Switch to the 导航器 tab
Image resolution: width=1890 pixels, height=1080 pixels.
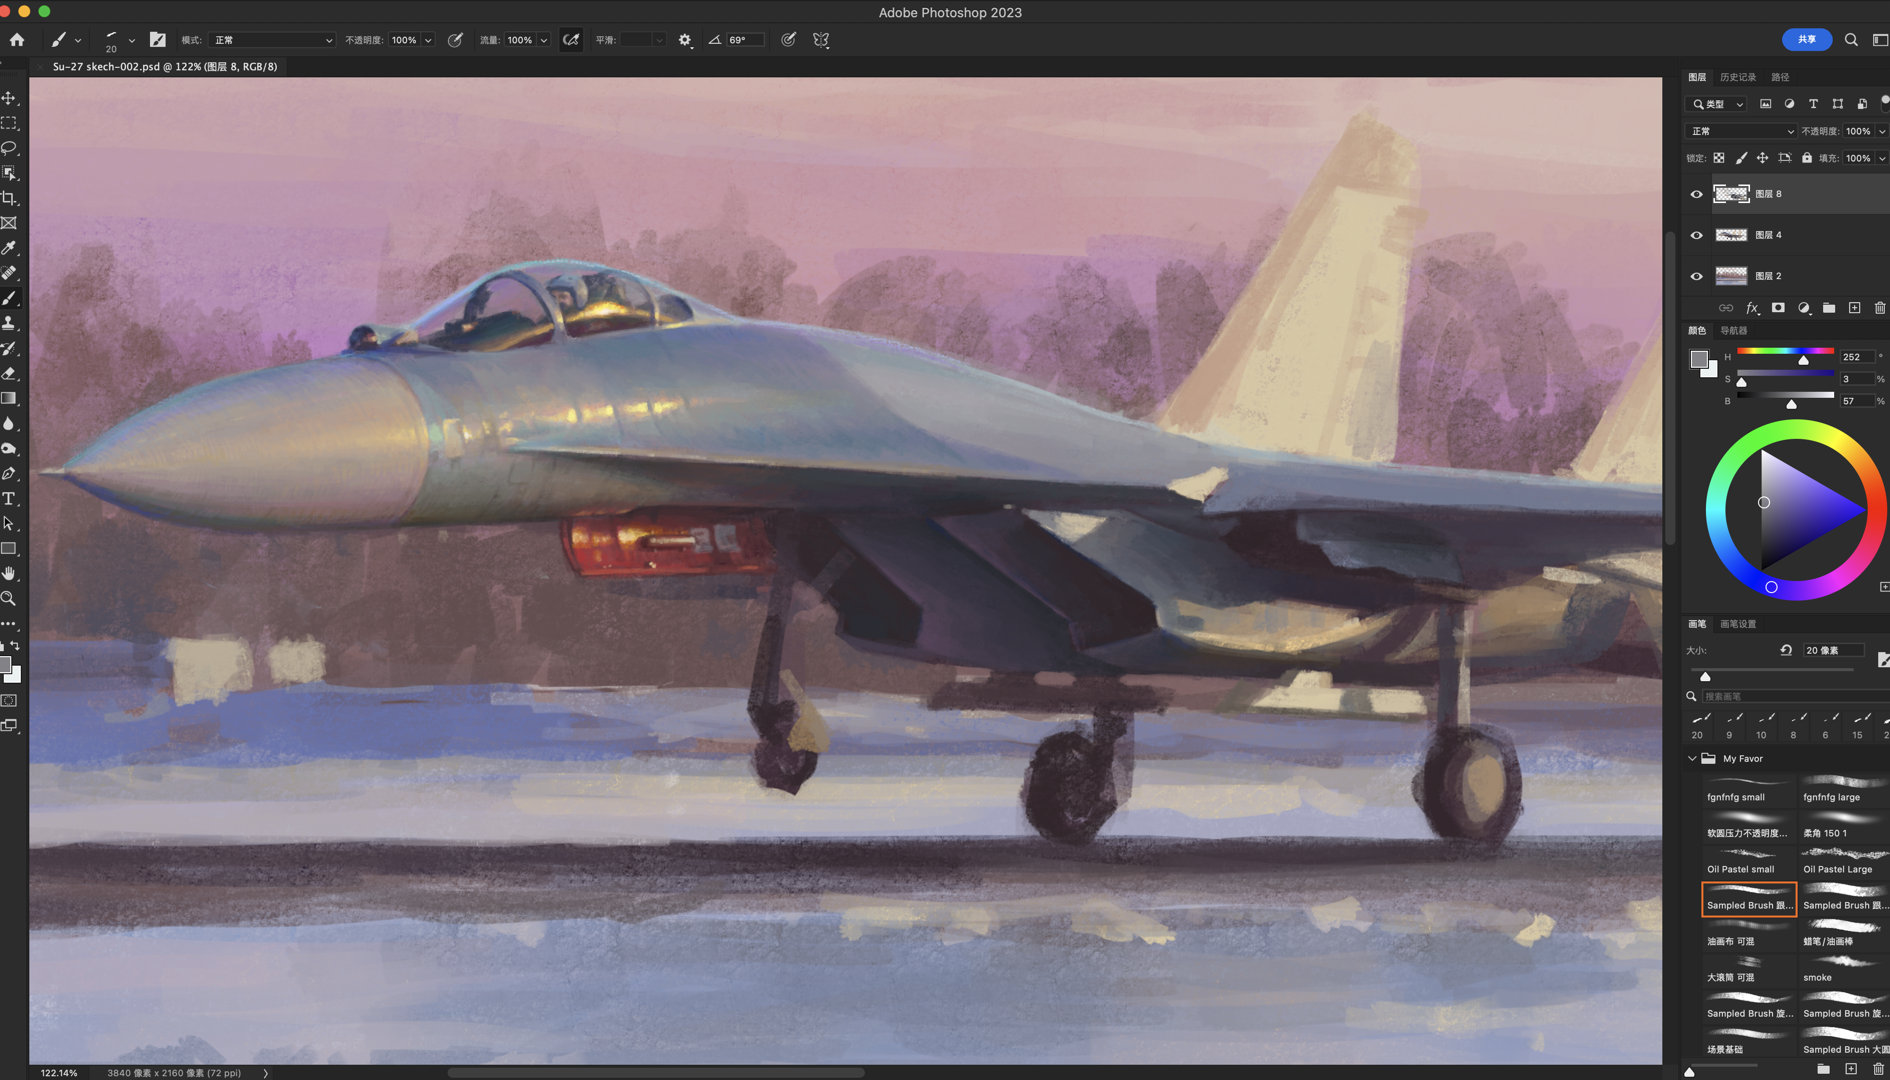(1734, 330)
